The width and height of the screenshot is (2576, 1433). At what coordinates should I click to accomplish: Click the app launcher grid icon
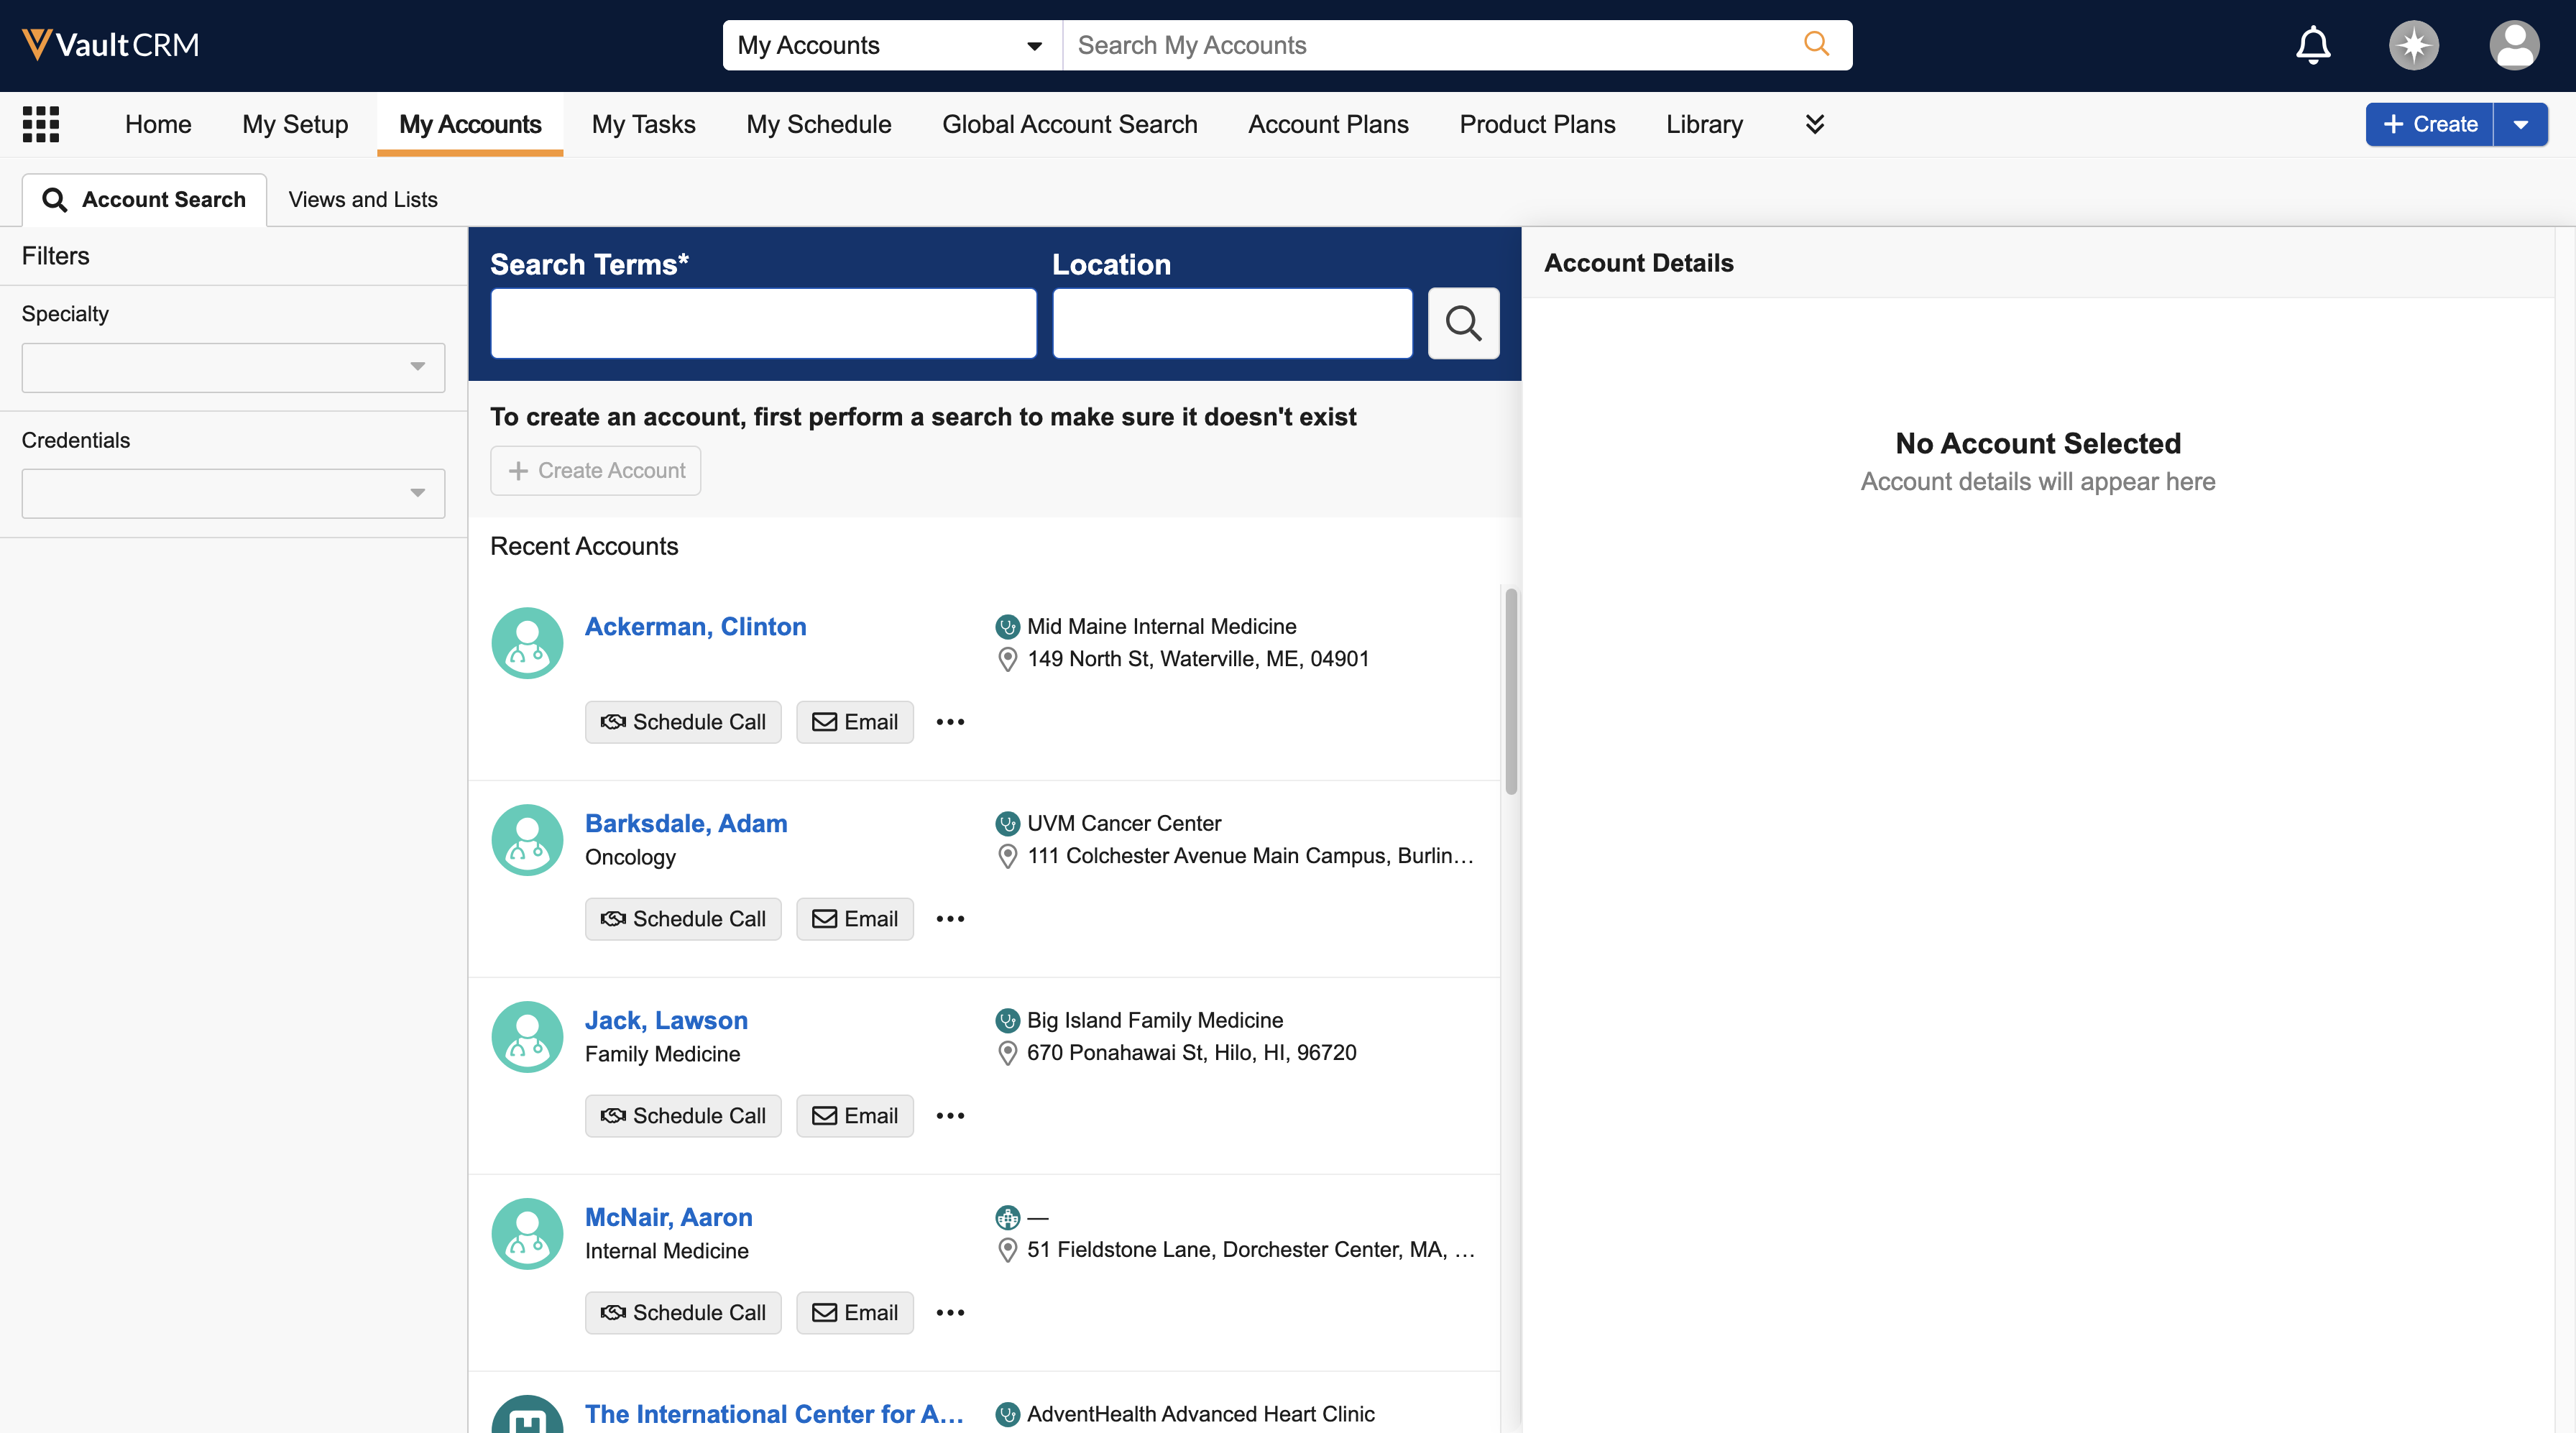click(41, 124)
